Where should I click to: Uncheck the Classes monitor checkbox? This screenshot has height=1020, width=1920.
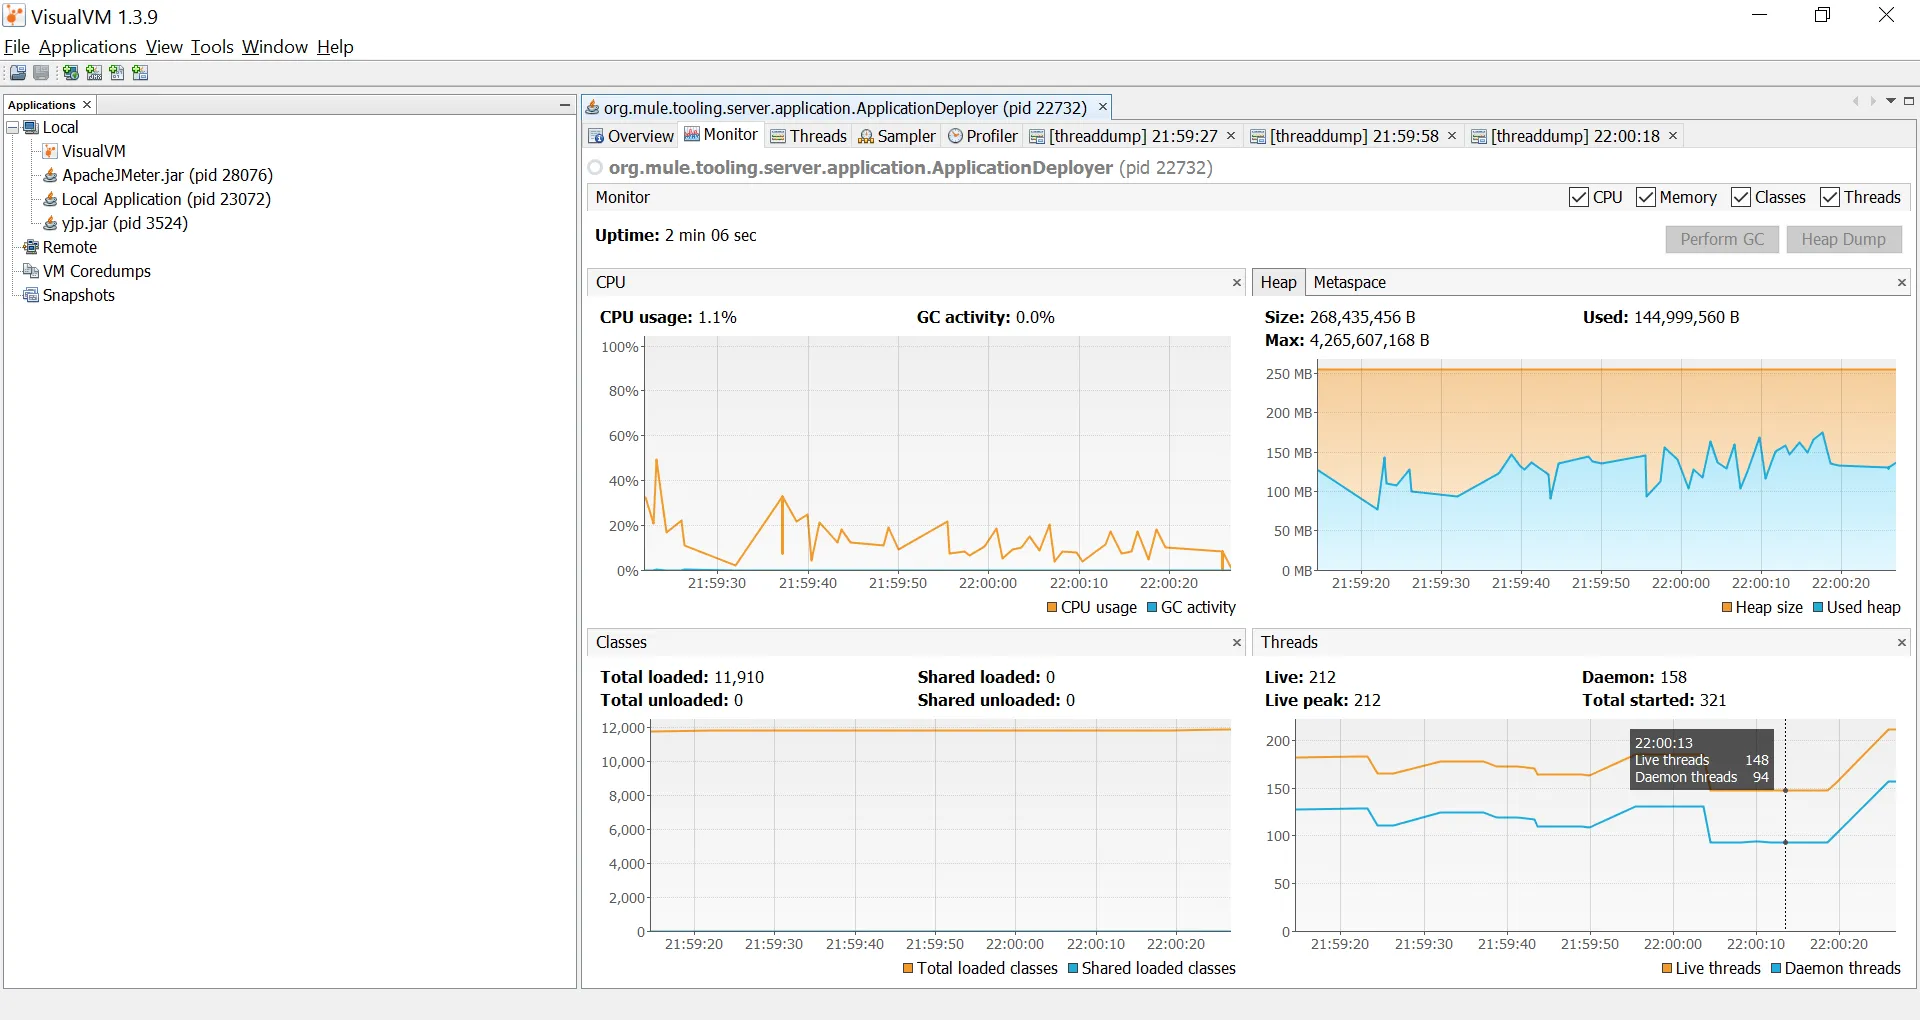1741,197
